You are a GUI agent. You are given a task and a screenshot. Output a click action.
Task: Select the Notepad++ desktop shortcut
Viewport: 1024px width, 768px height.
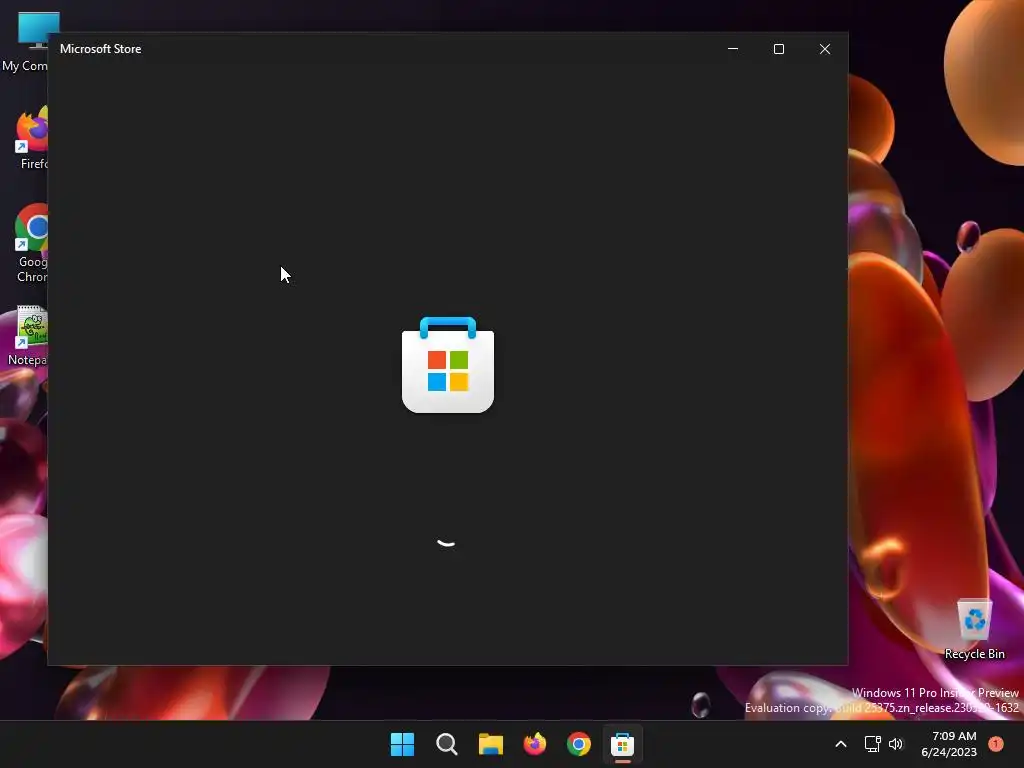[27, 336]
